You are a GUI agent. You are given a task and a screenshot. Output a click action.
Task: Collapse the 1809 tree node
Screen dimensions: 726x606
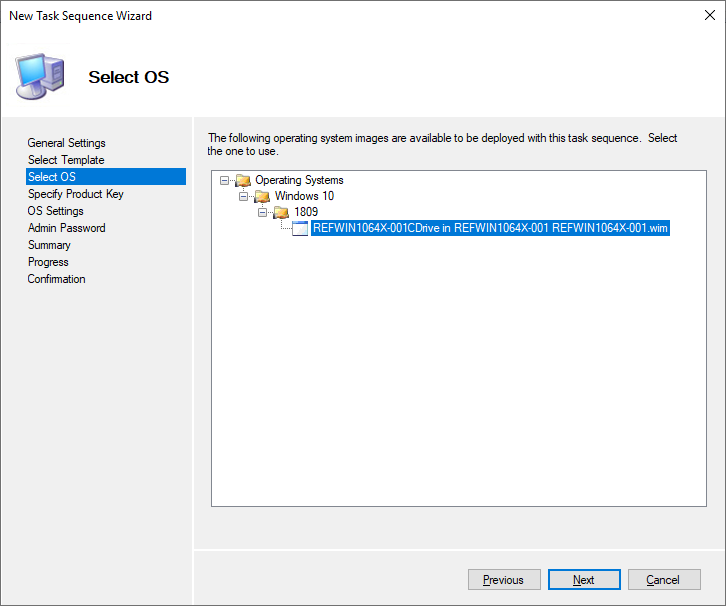click(x=263, y=212)
